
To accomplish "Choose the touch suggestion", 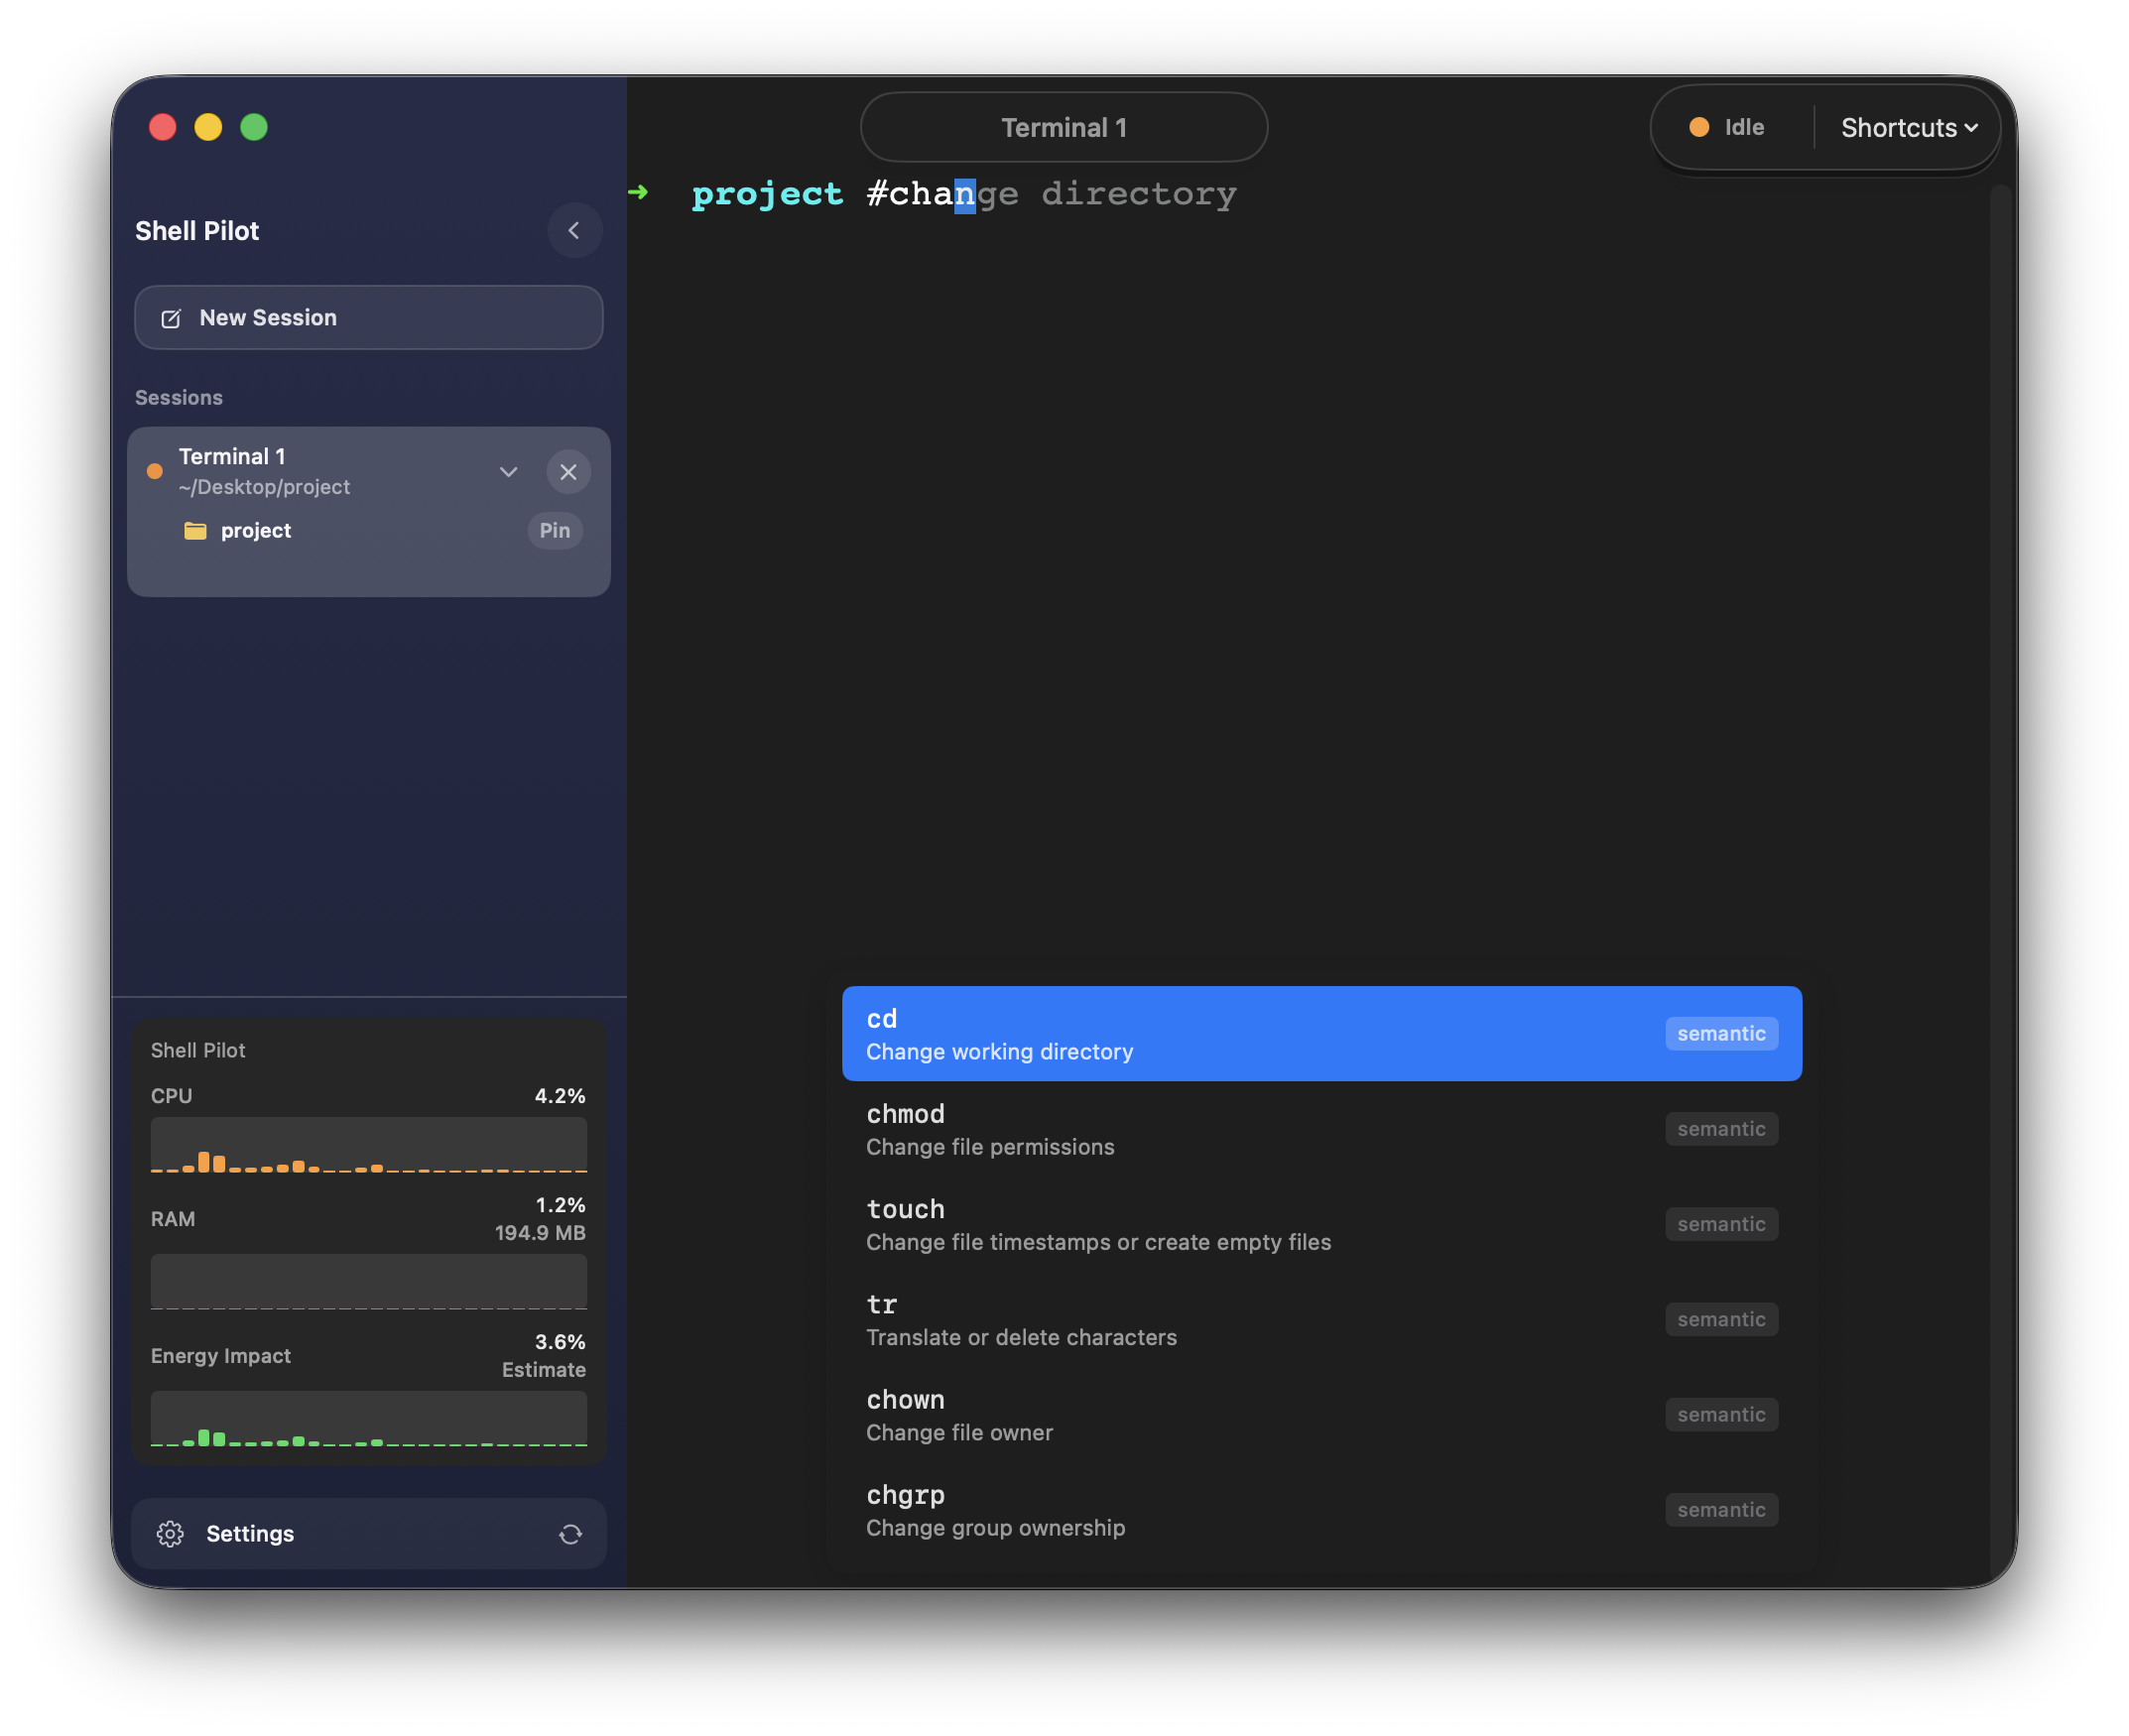I will tap(1322, 1224).
